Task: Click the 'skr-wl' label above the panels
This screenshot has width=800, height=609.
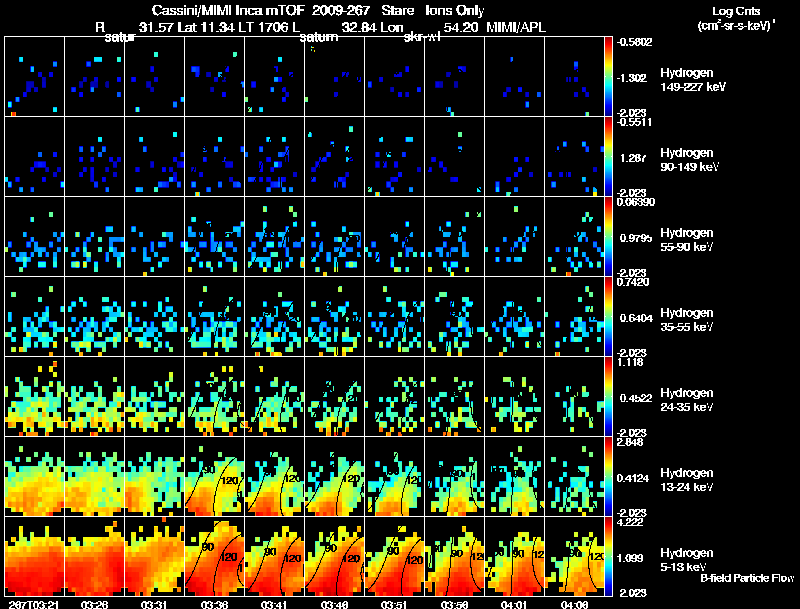Action: [x=421, y=37]
